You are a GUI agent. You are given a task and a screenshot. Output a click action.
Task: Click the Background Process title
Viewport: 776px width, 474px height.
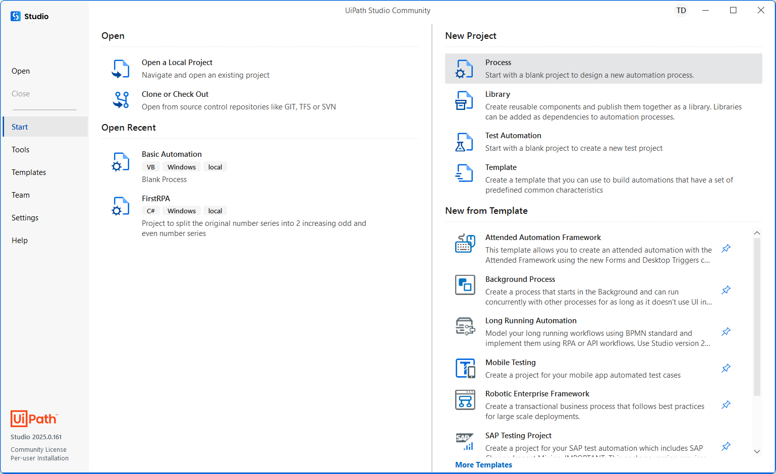point(520,279)
